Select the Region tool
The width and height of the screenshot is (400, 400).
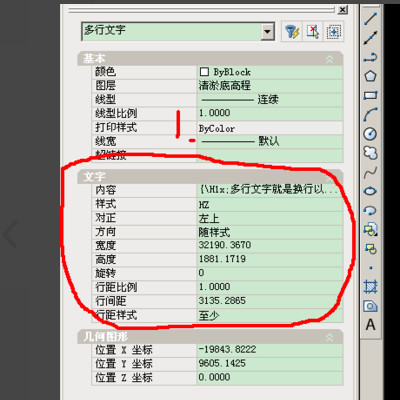[x=370, y=306]
